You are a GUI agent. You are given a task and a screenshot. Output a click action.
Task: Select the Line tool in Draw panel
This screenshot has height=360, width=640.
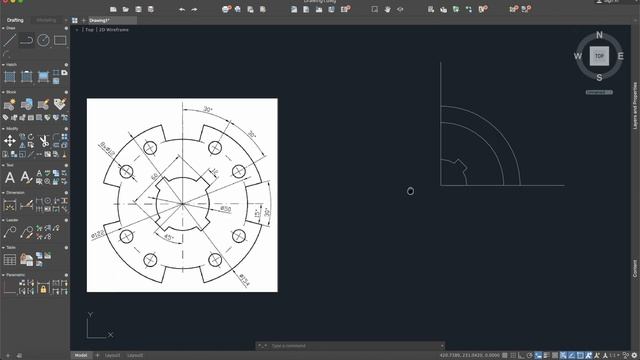10,40
